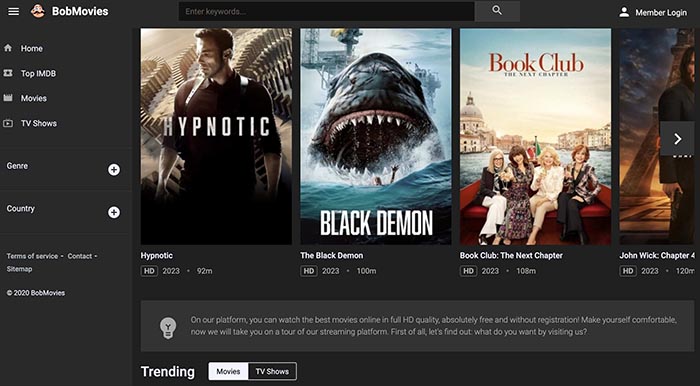Click the Book Club poster

(535, 137)
